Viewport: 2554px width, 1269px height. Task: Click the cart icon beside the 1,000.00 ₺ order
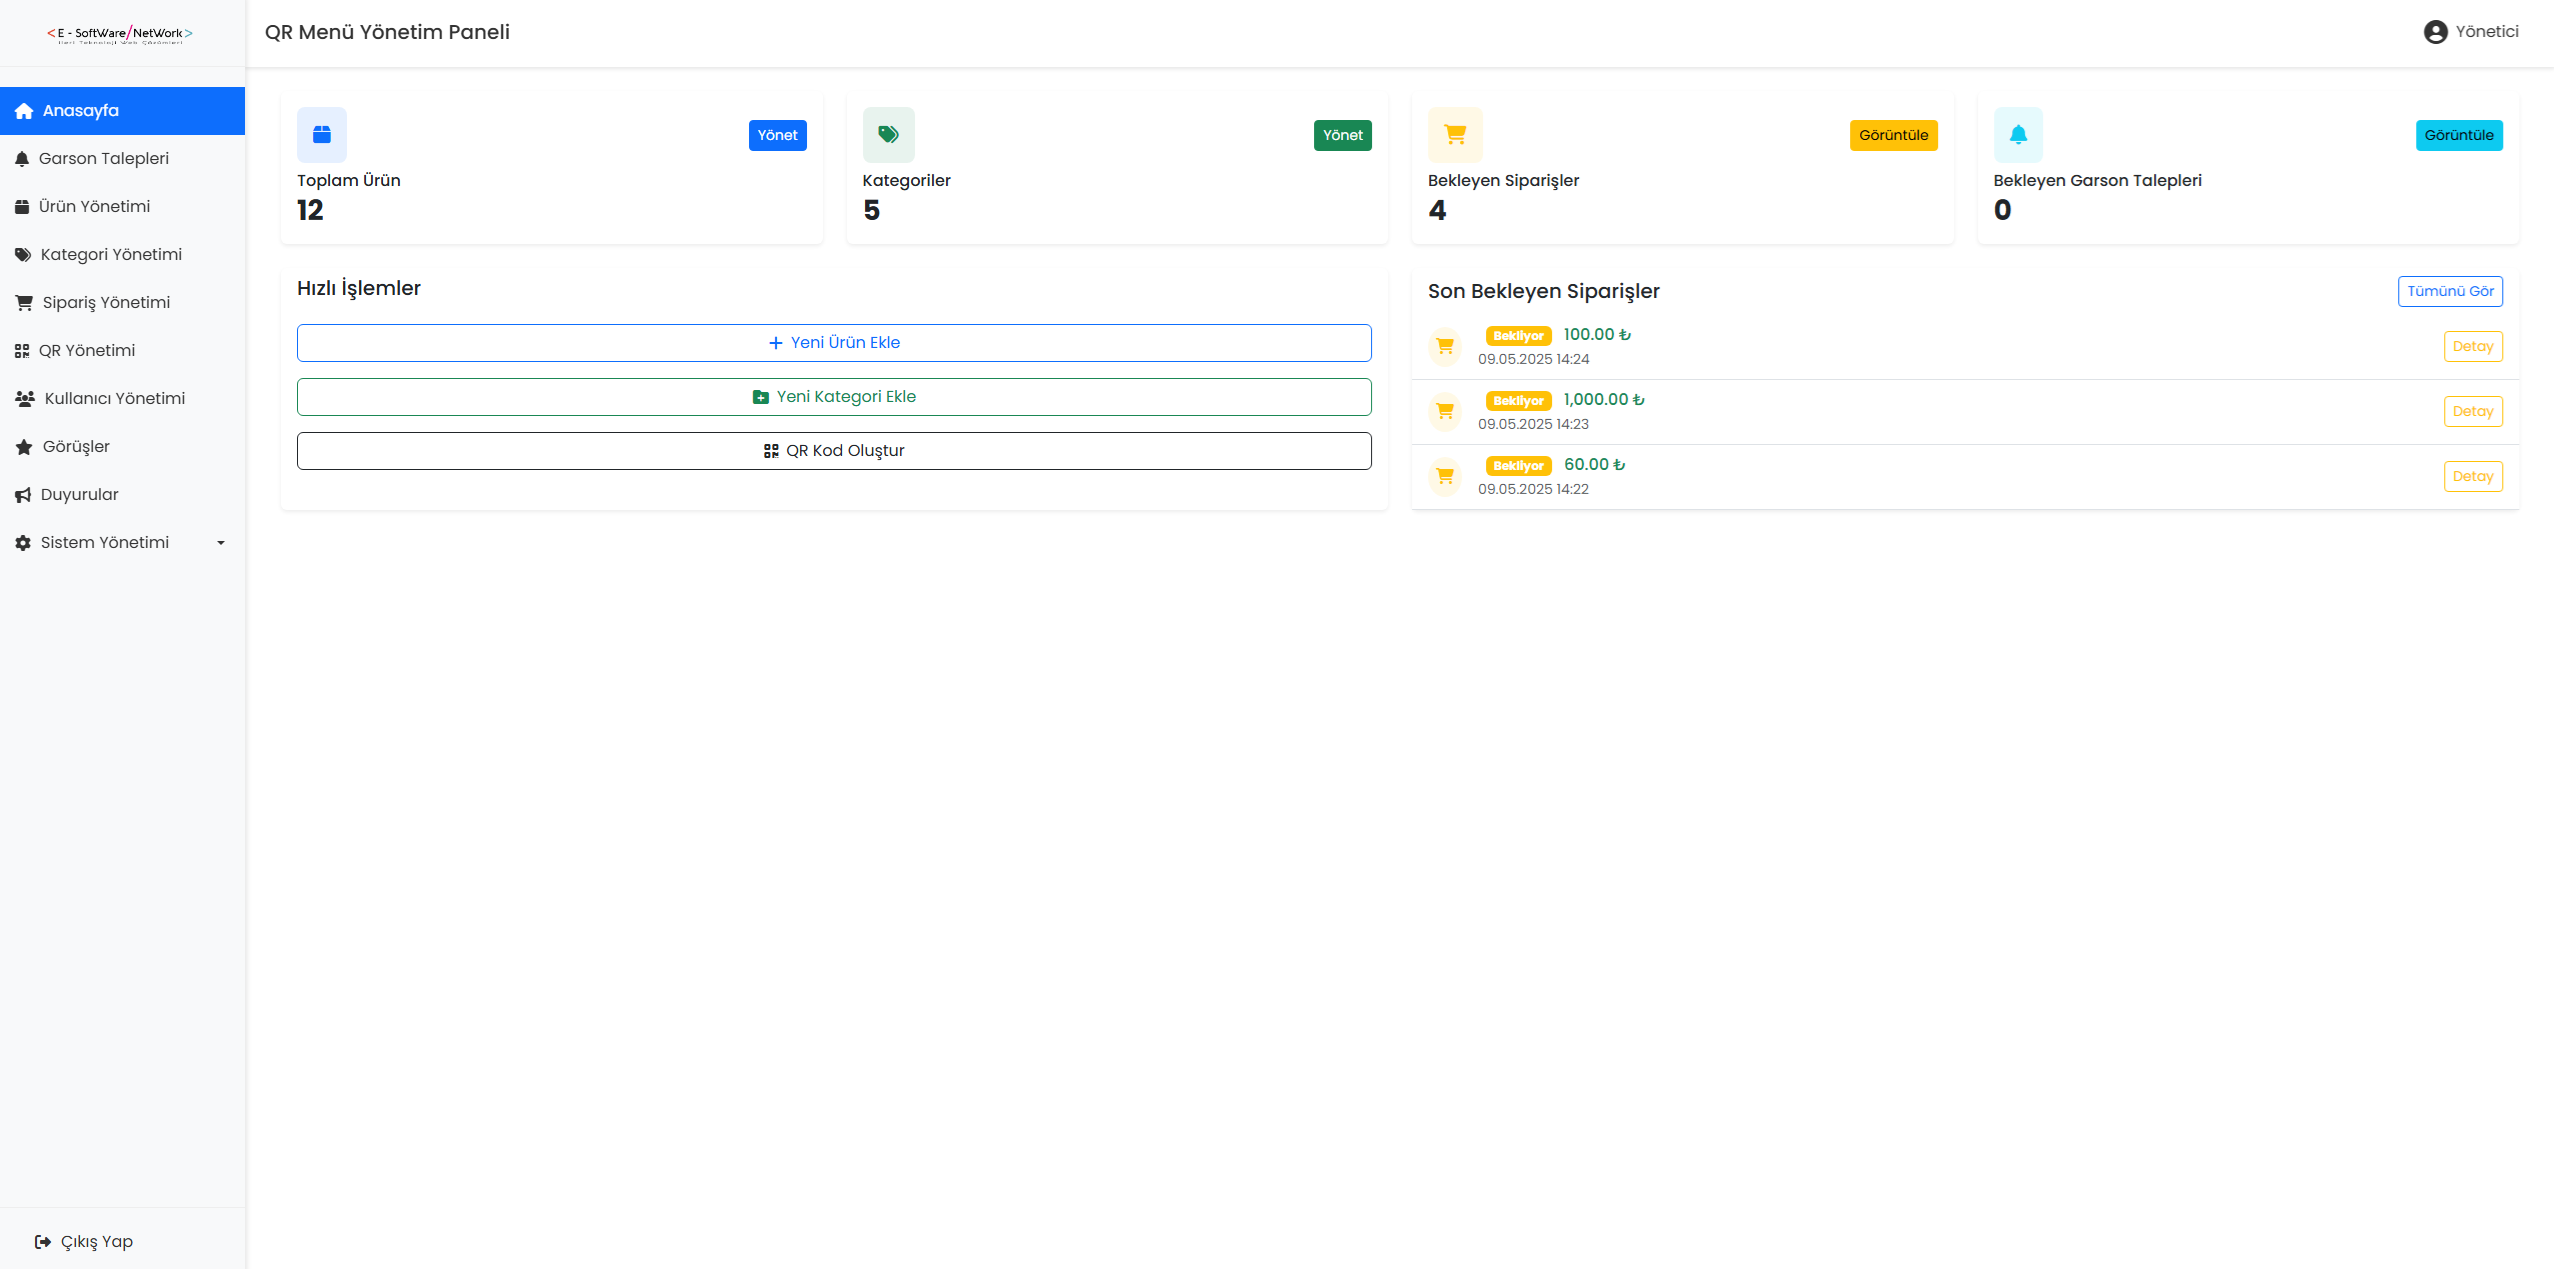click(x=1445, y=412)
